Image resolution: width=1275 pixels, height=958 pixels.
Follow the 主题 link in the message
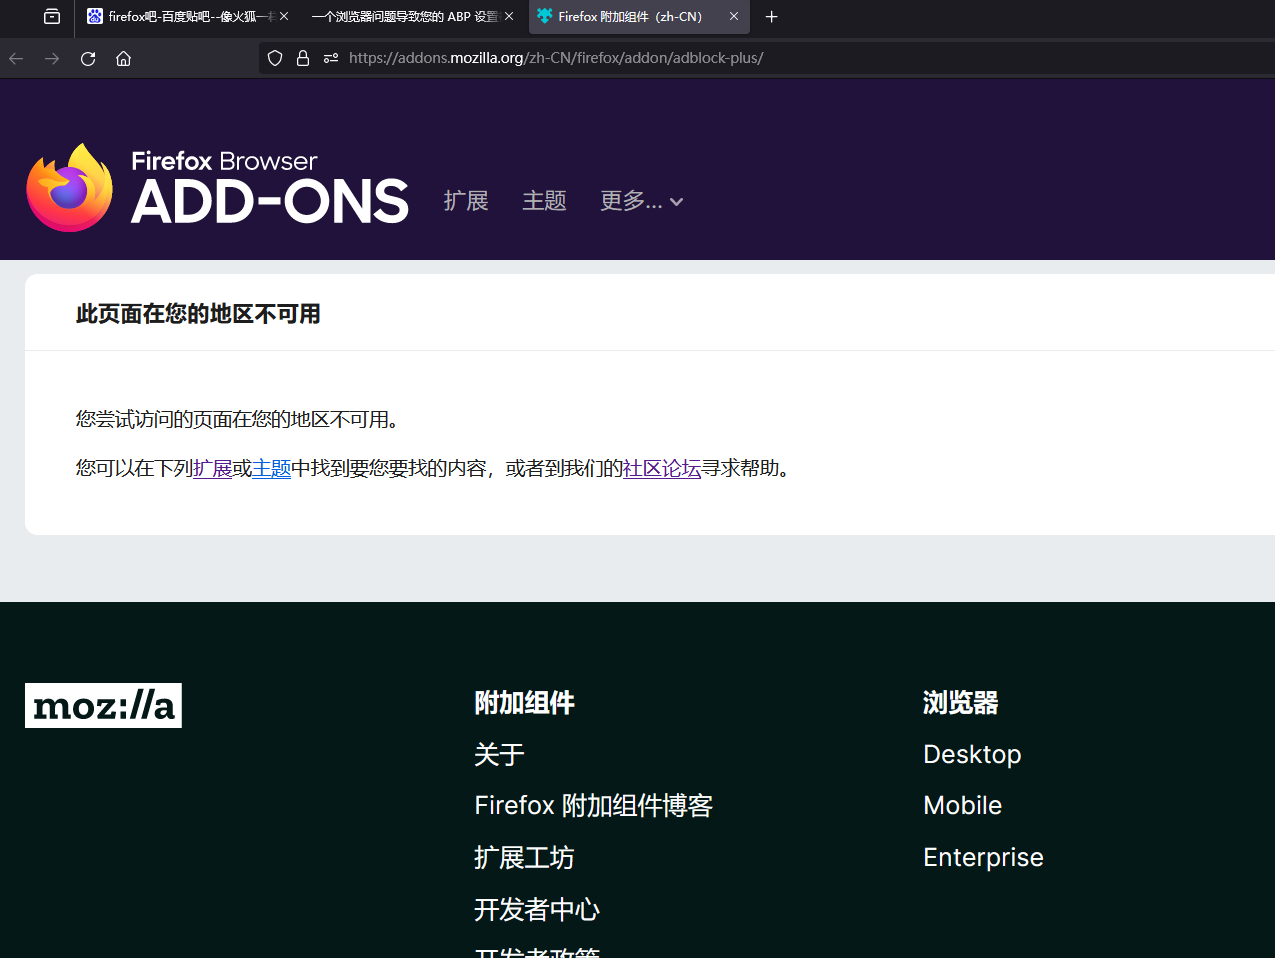pos(272,468)
